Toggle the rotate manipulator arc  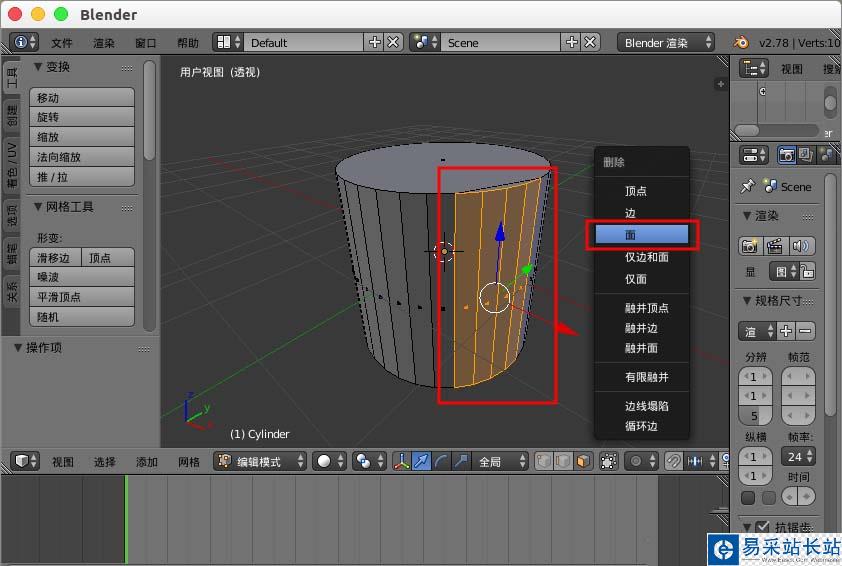(x=441, y=461)
